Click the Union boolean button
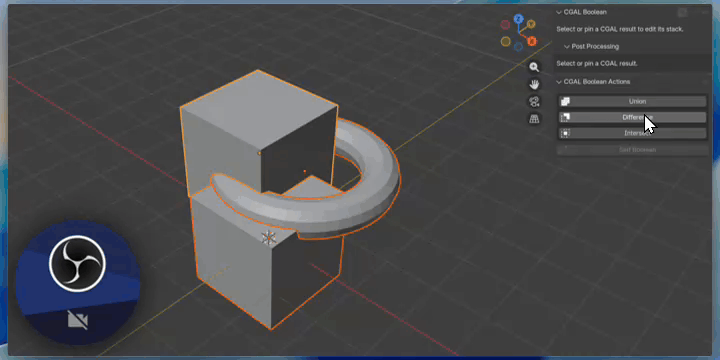Viewport: 720px width, 360px height. 632,101
